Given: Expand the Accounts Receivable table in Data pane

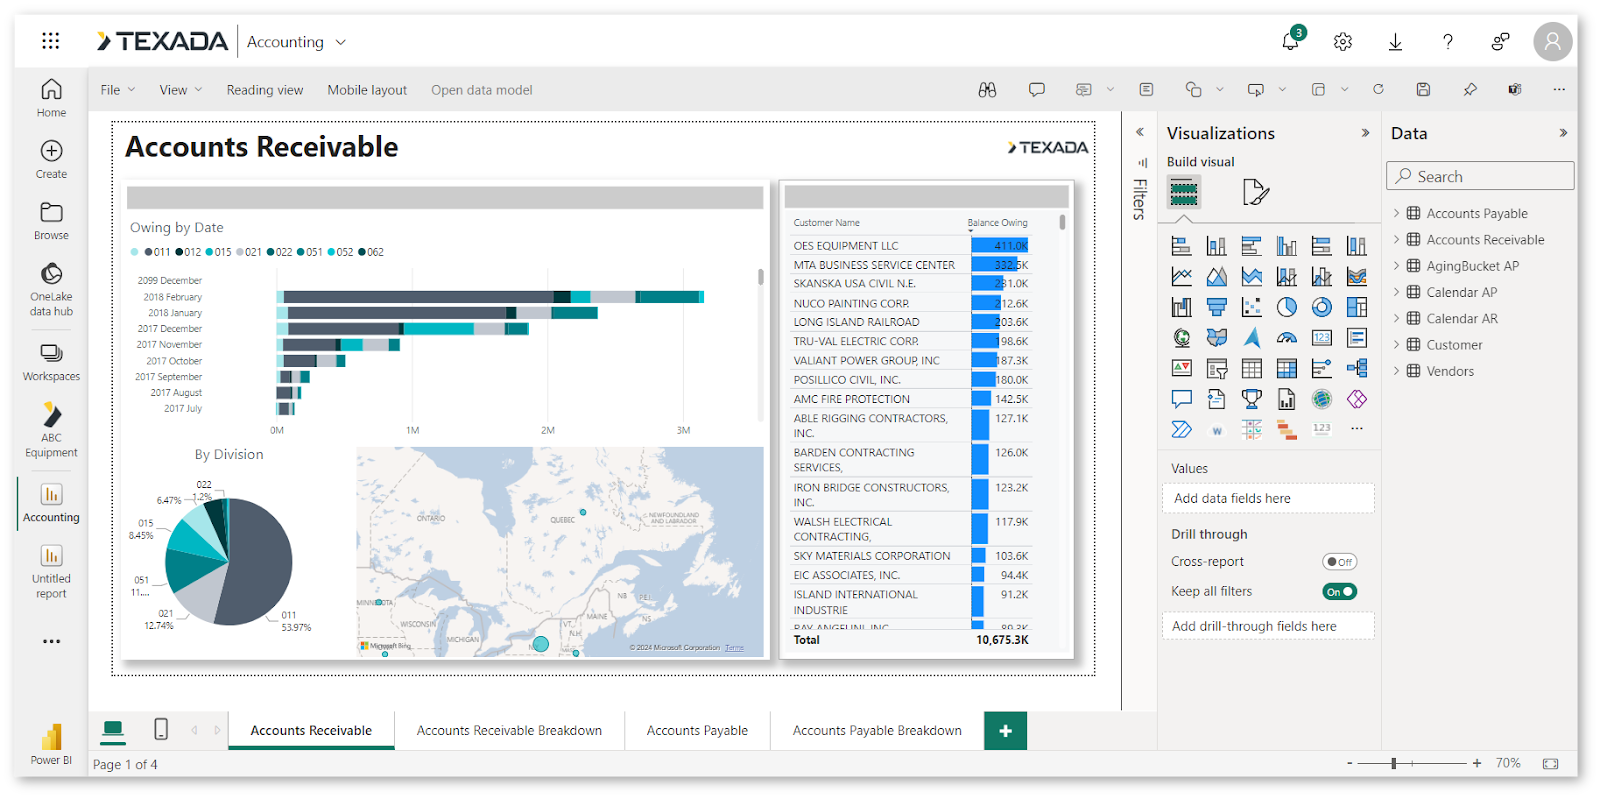Looking at the screenshot, I should 1397,240.
